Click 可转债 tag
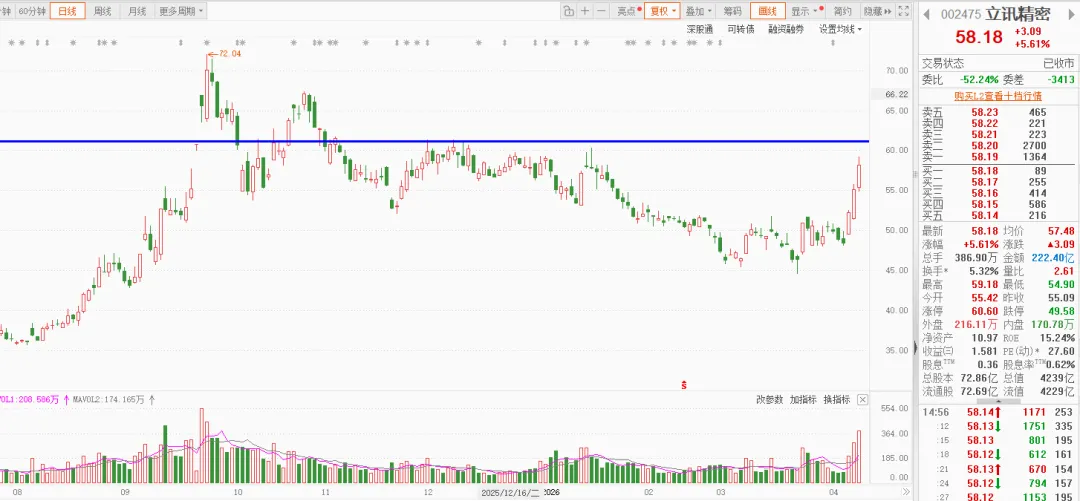The image size is (1080, 501). (x=740, y=29)
